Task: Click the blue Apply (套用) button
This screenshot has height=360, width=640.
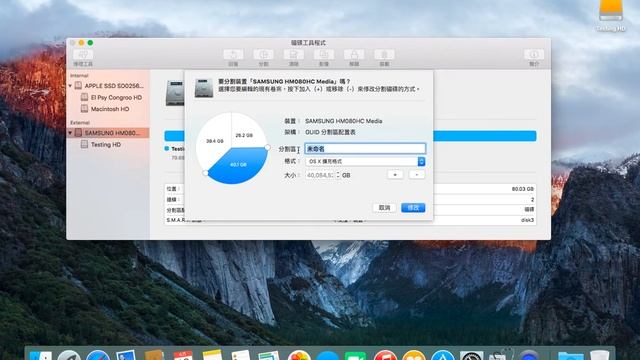Action: point(413,208)
